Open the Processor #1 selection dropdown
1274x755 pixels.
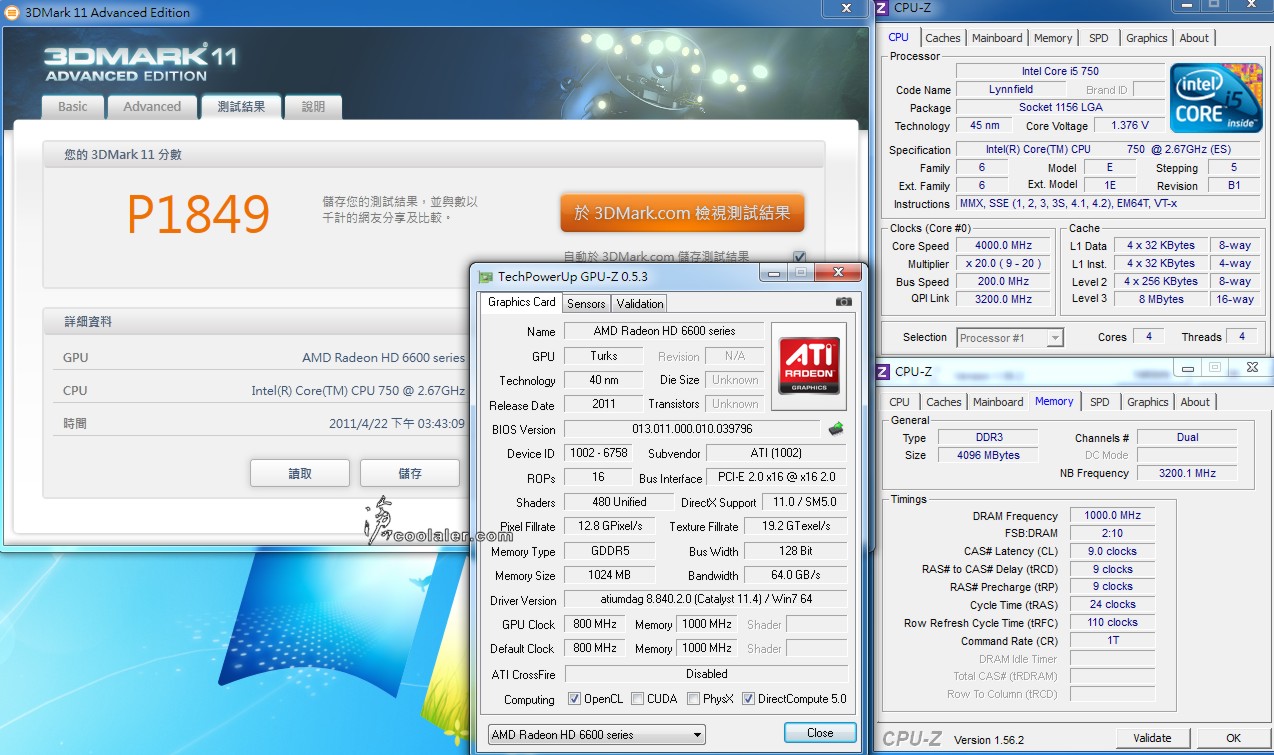click(1010, 338)
